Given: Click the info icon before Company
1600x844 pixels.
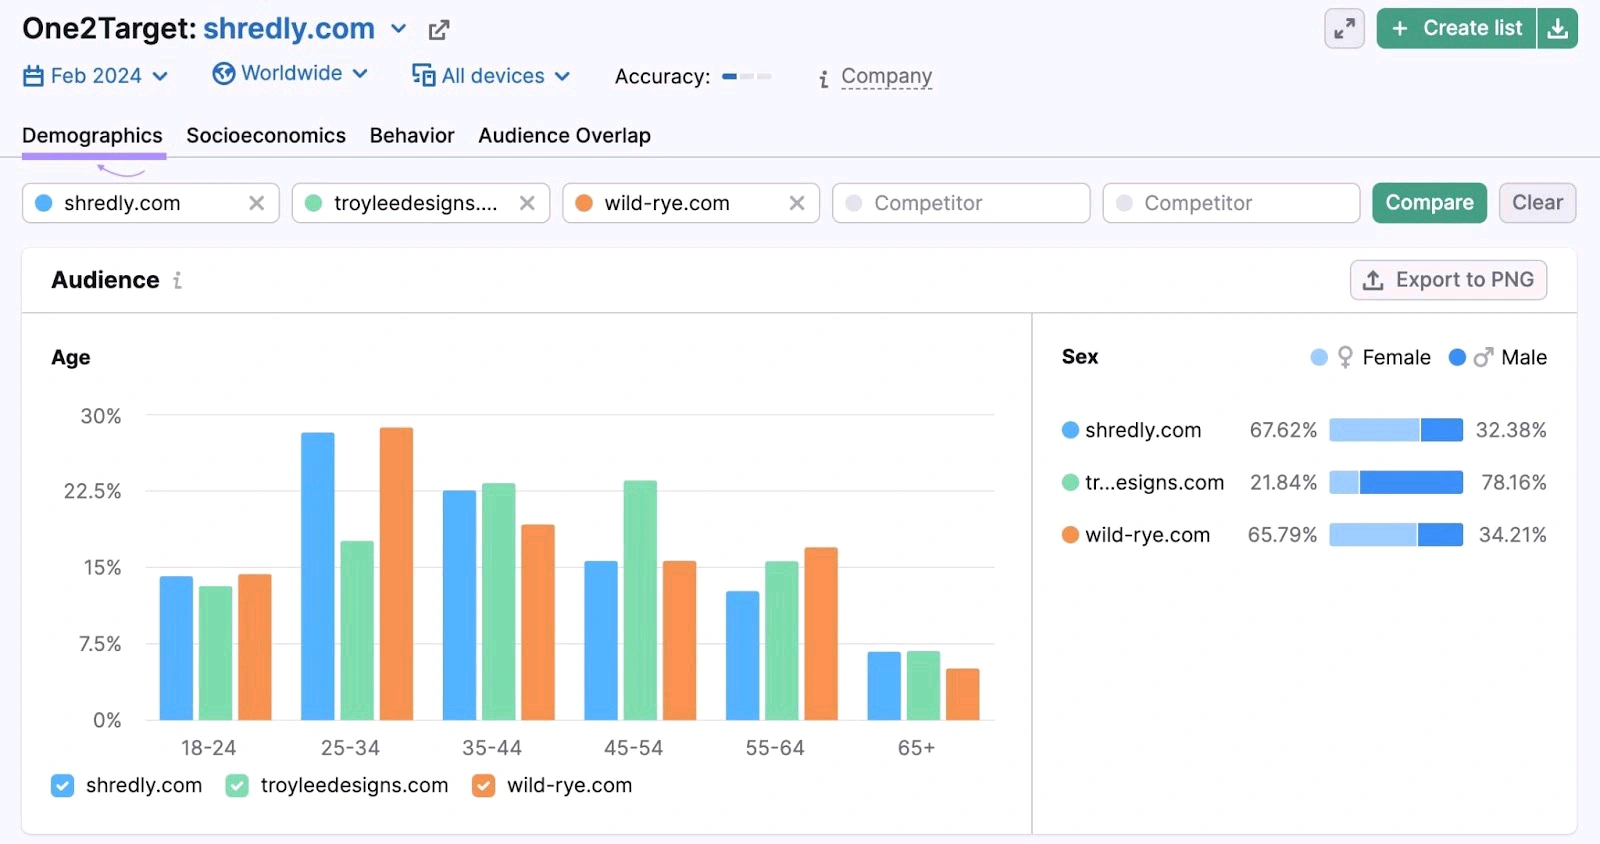Looking at the screenshot, I should click(x=823, y=78).
